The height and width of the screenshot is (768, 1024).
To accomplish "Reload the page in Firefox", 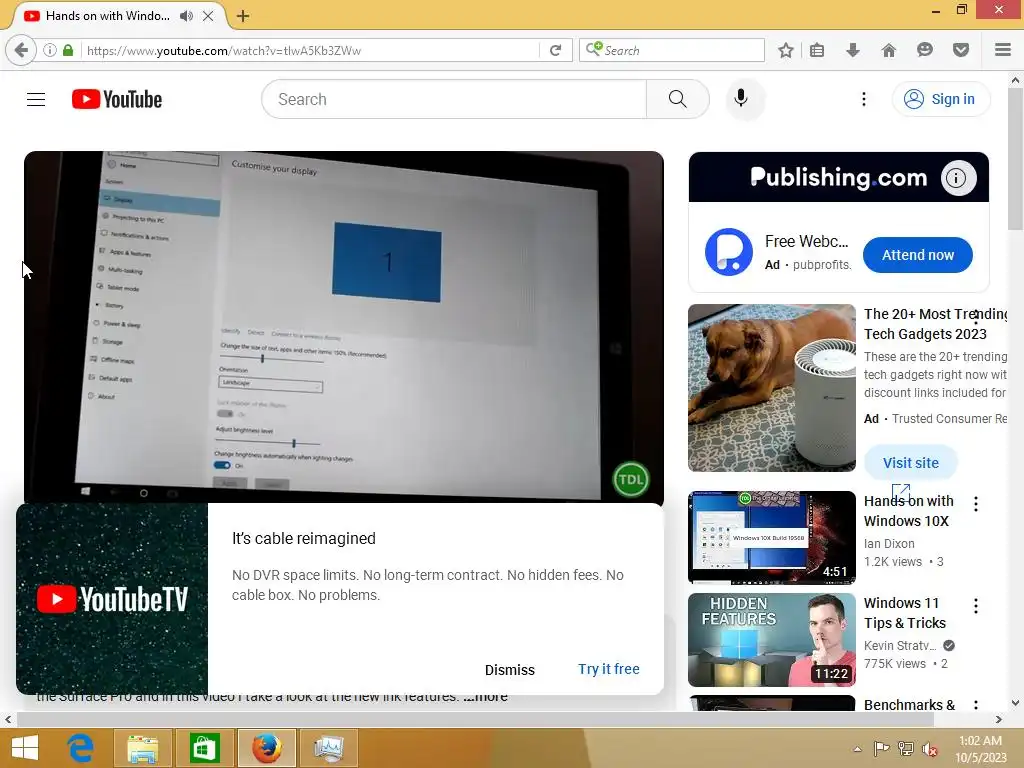I will click(556, 50).
